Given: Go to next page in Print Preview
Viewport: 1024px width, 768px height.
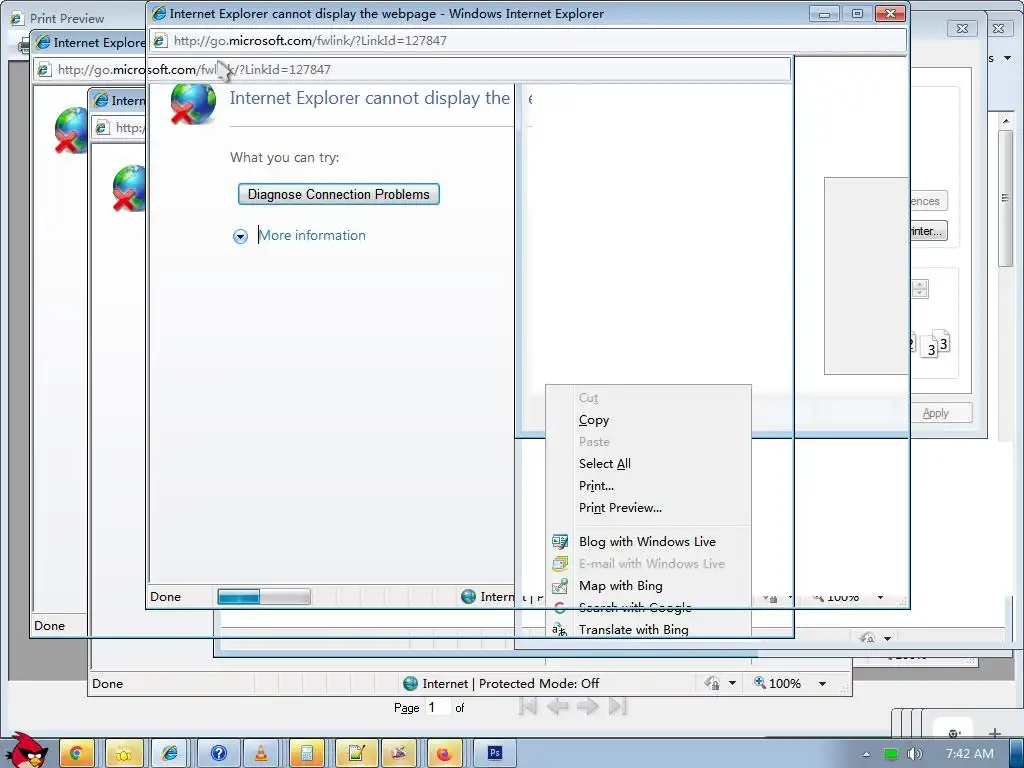Looking at the screenshot, I should (x=588, y=706).
